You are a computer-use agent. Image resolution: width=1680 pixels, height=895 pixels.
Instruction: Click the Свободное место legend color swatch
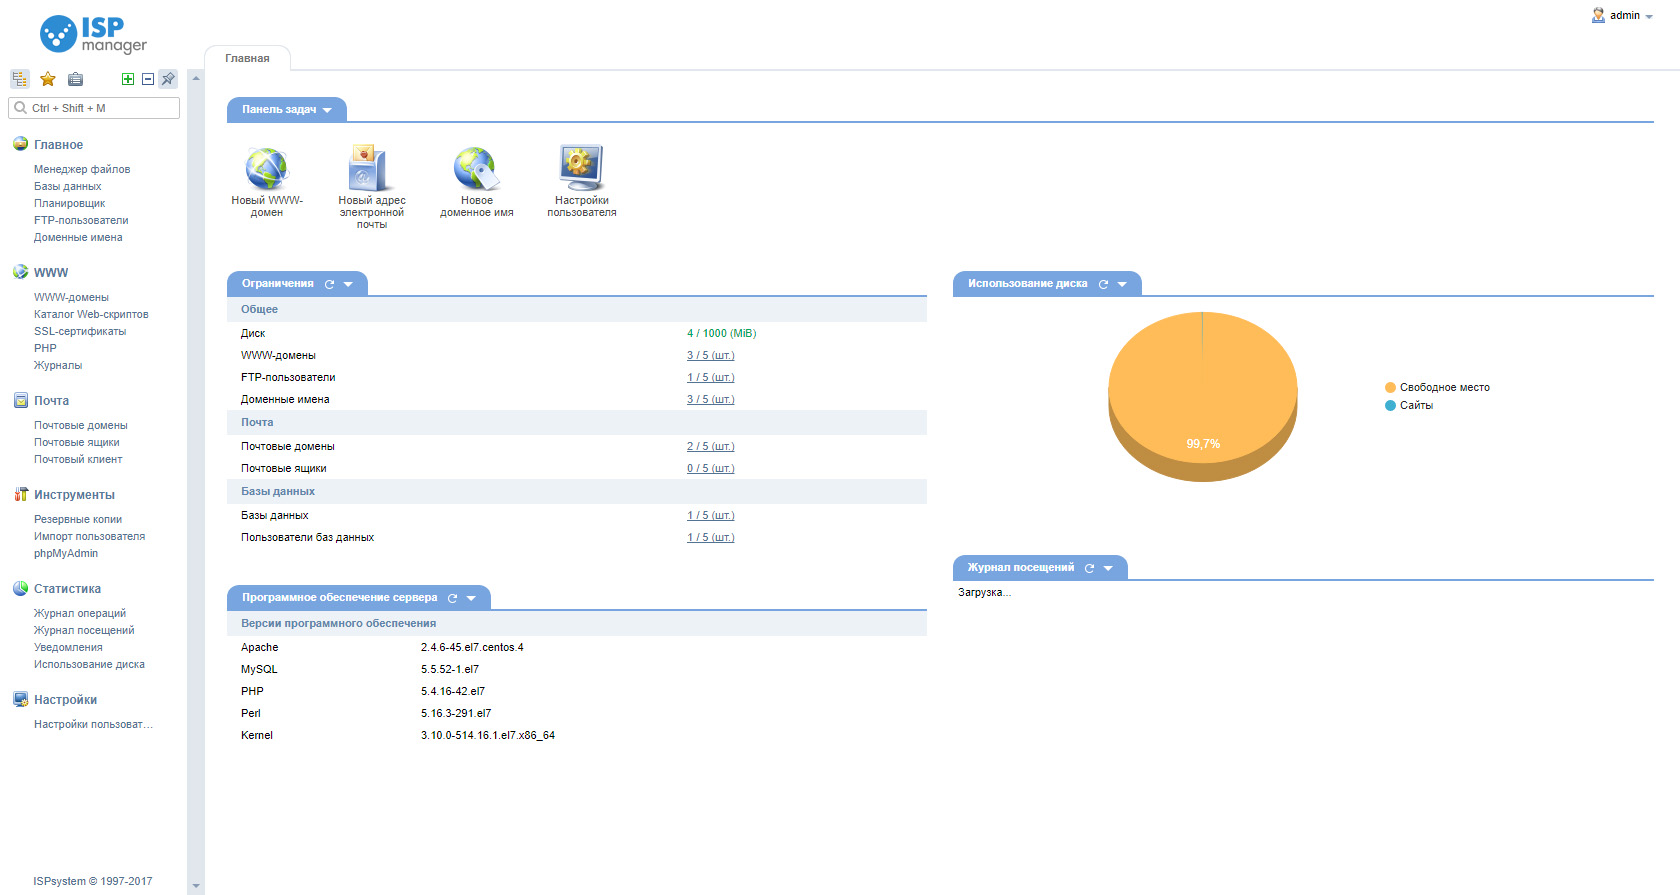pos(1390,387)
